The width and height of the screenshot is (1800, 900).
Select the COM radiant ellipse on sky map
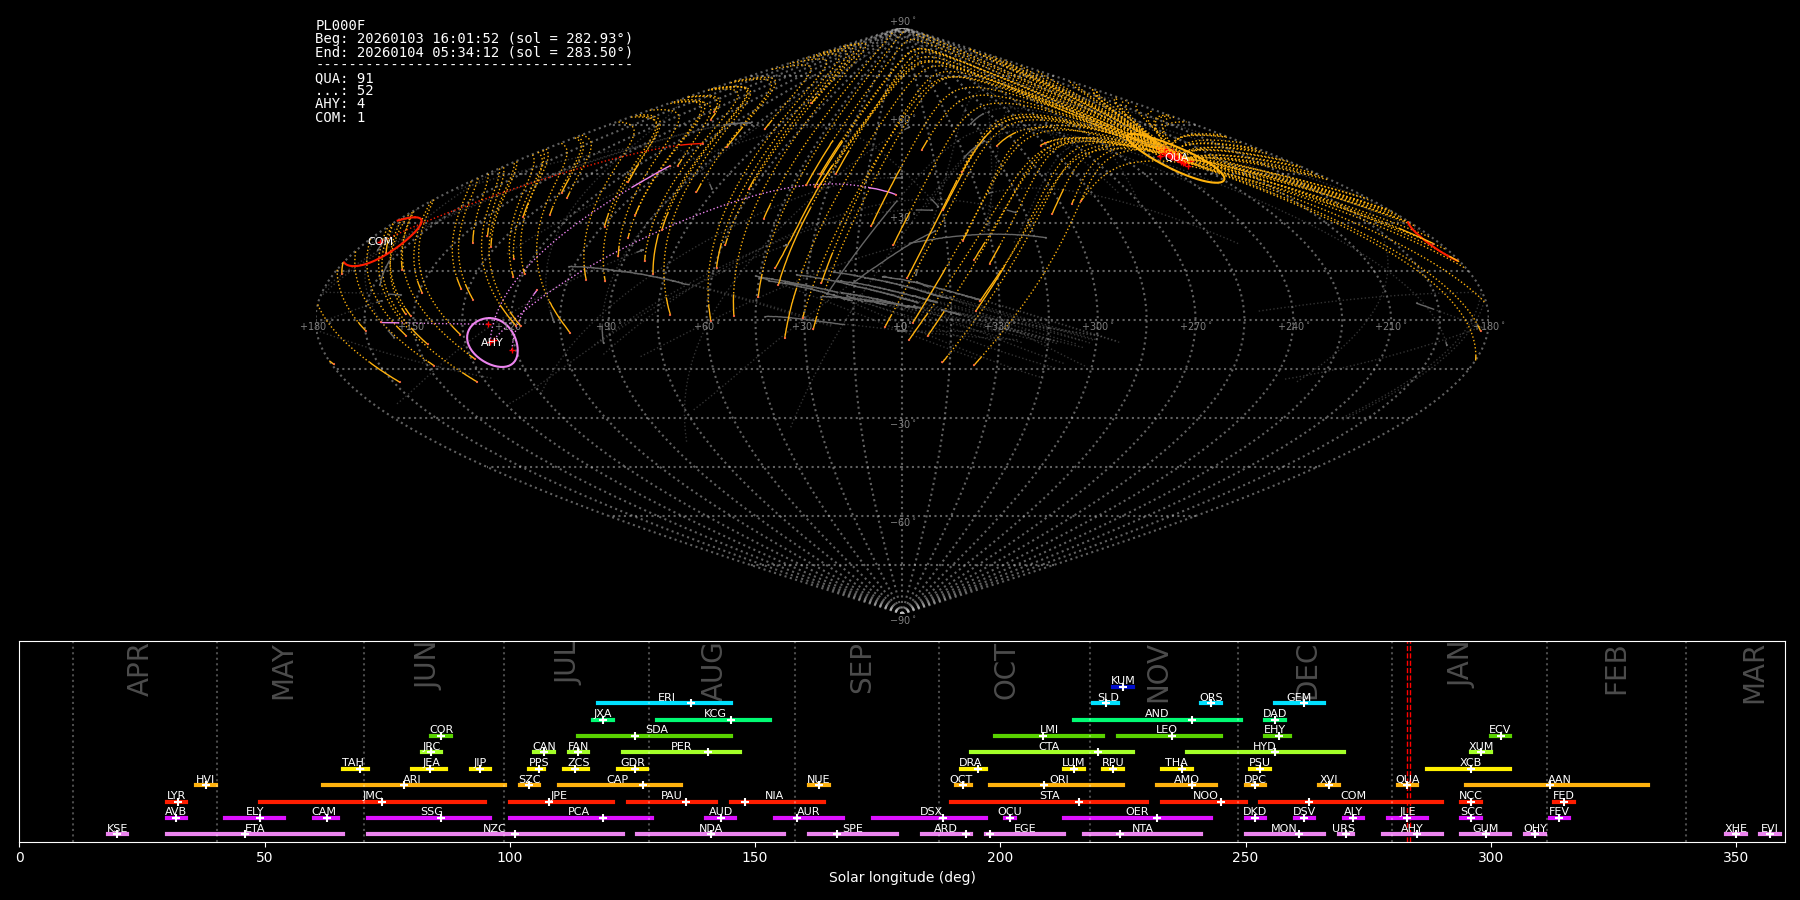383,243
